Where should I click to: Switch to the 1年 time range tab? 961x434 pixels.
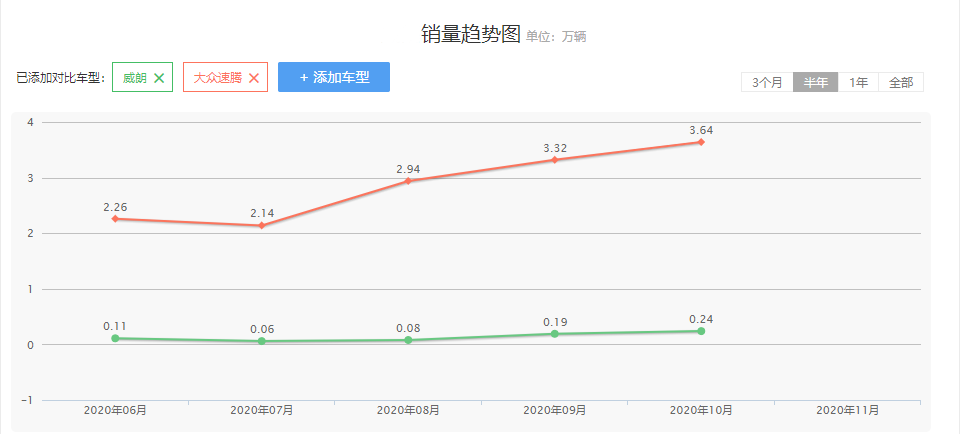click(x=858, y=82)
